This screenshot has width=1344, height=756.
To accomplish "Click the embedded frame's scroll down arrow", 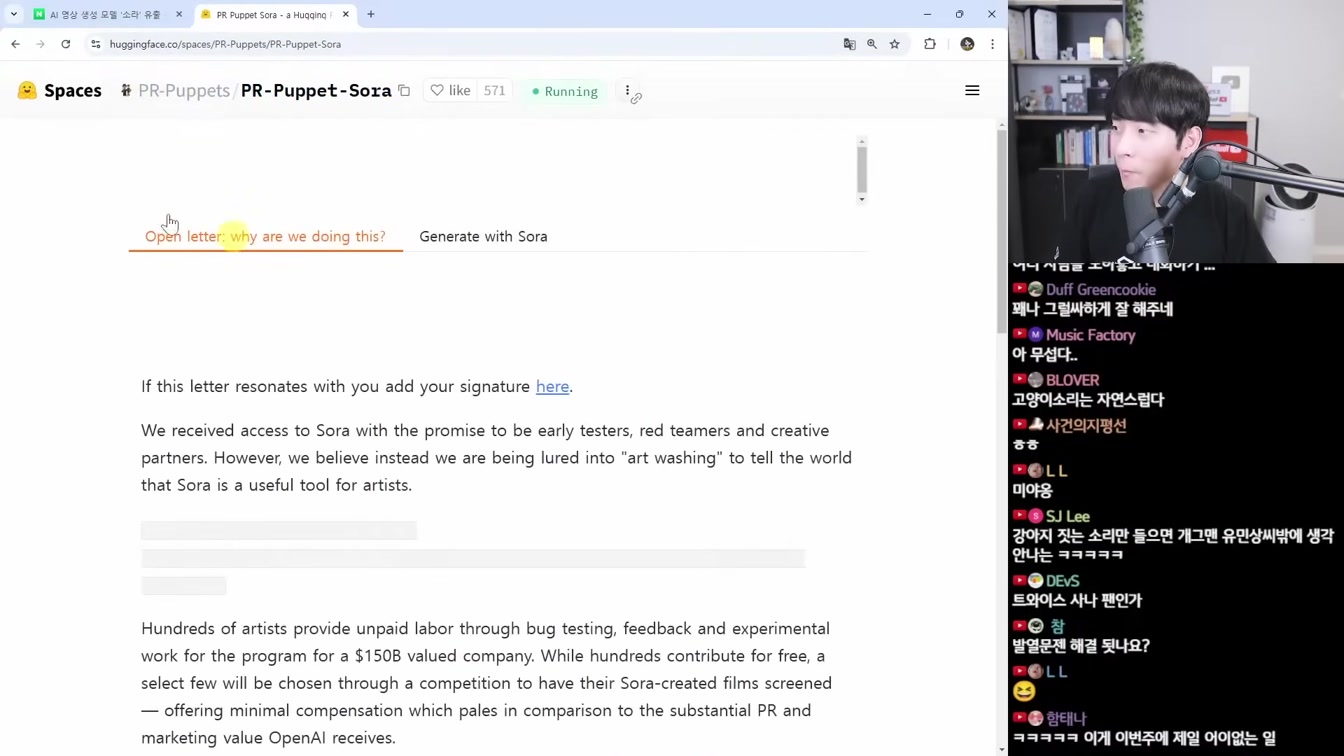I will 862,200.
